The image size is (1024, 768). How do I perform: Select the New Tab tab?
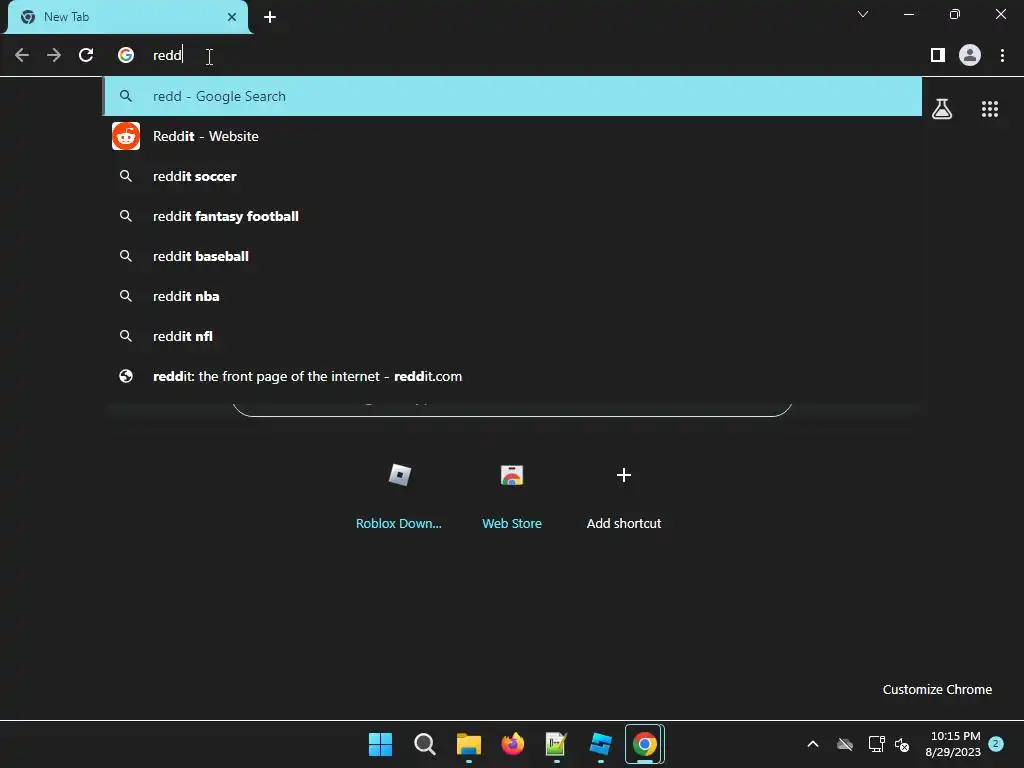128,17
